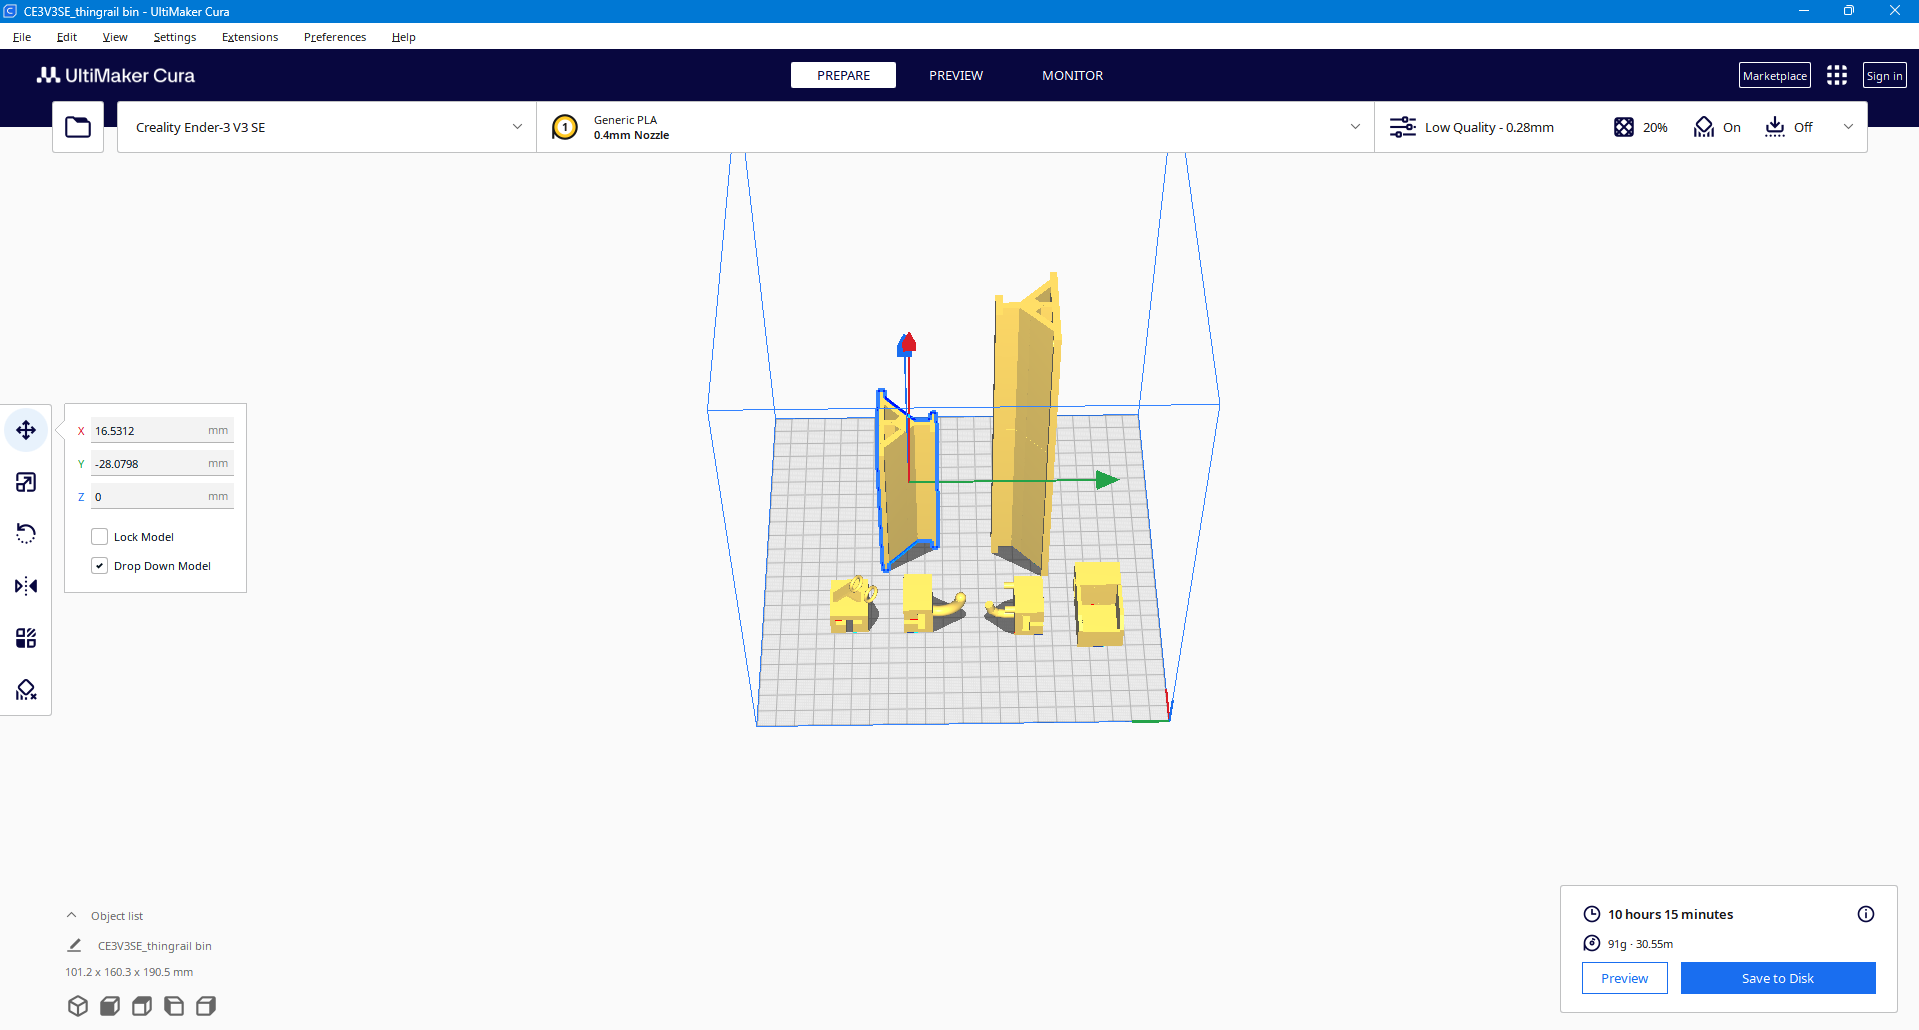Click the extruder 1 material icon
This screenshot has height=1030, width=1919.
click(x=565, y=127)
